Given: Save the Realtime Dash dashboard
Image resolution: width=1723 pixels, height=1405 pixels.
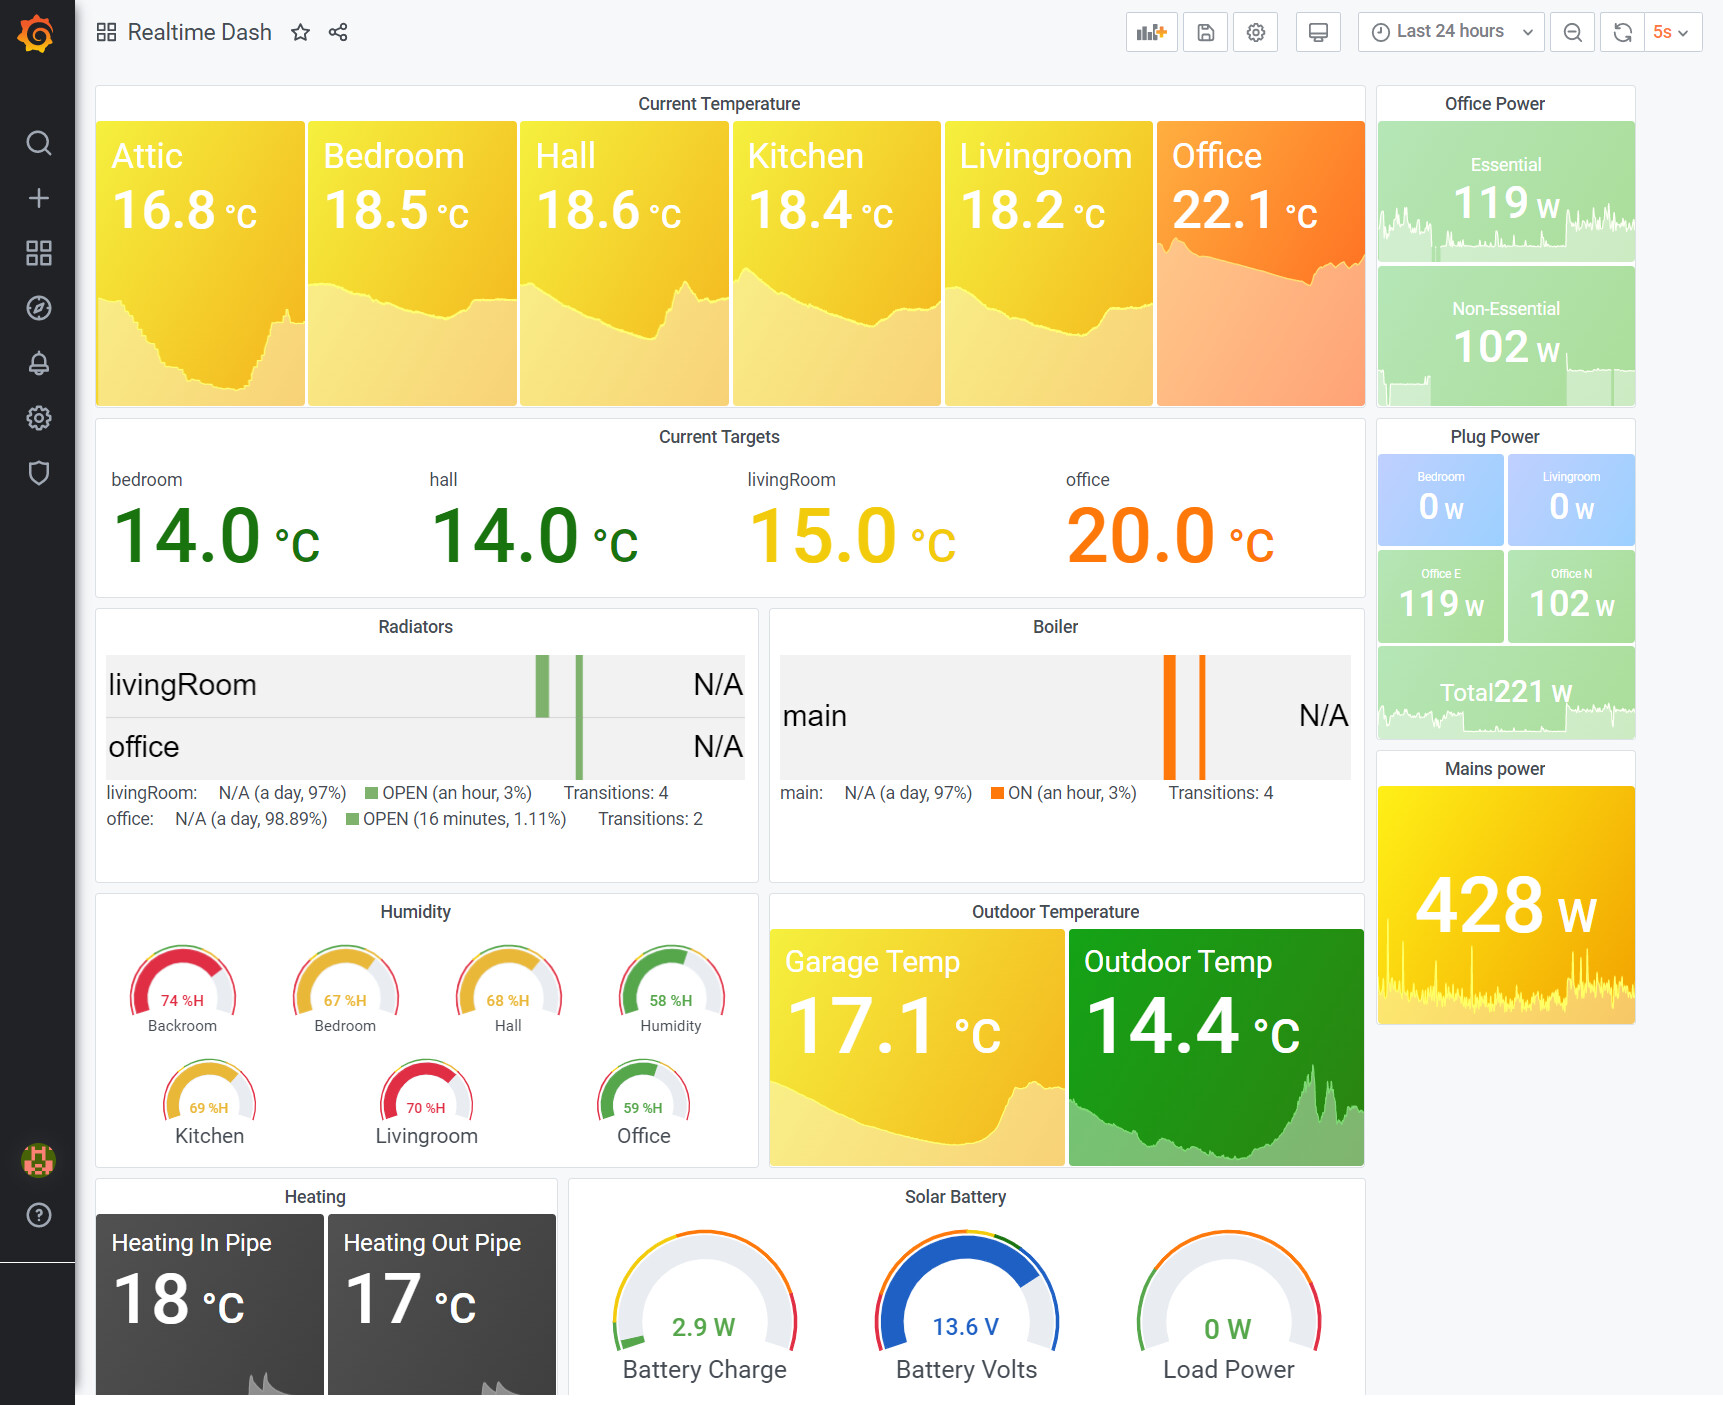Looking at the screenshot, I should pos(1205,31).
